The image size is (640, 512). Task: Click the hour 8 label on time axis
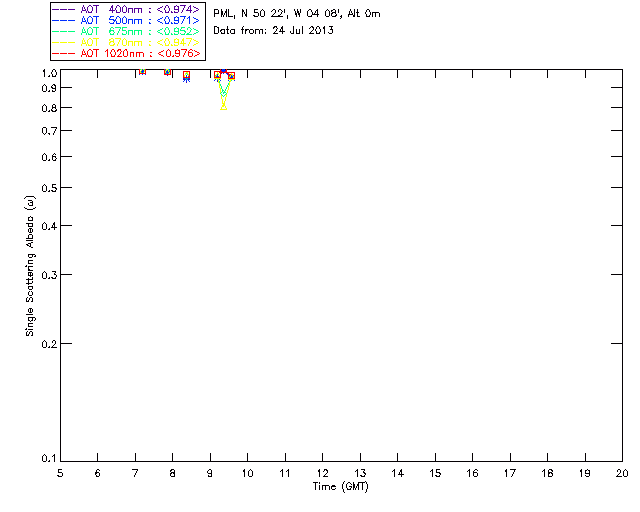(x=173, y=474)
